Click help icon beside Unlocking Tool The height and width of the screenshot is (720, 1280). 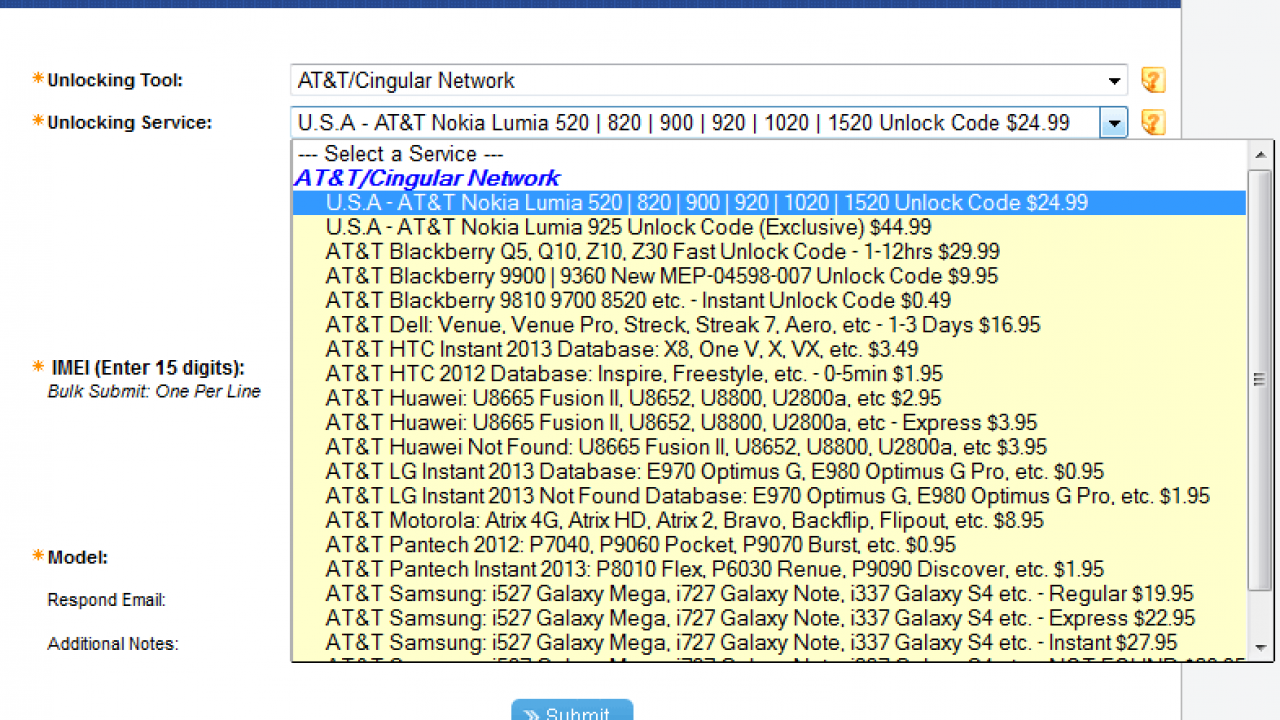coord(1153,80)
